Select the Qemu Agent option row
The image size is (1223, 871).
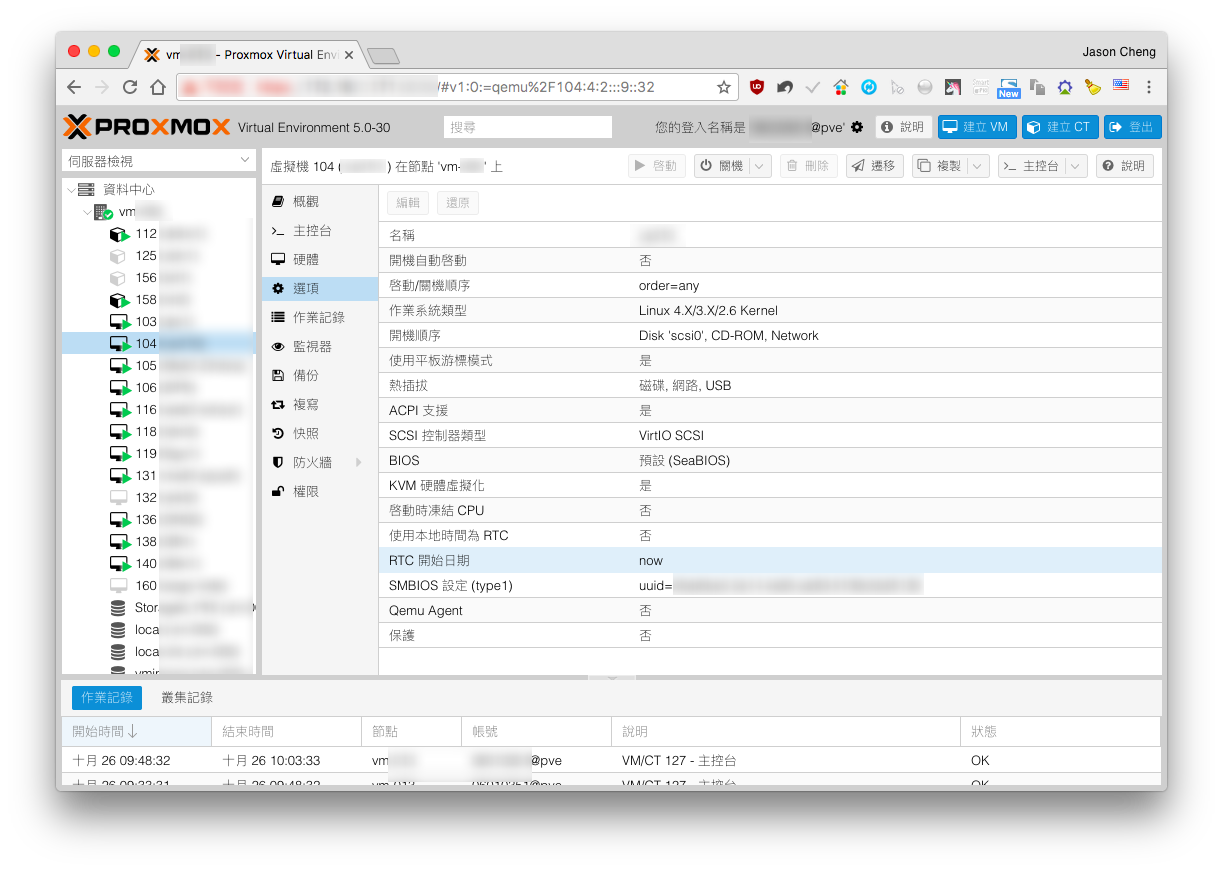pyautogui.click(x=770, y=610)
